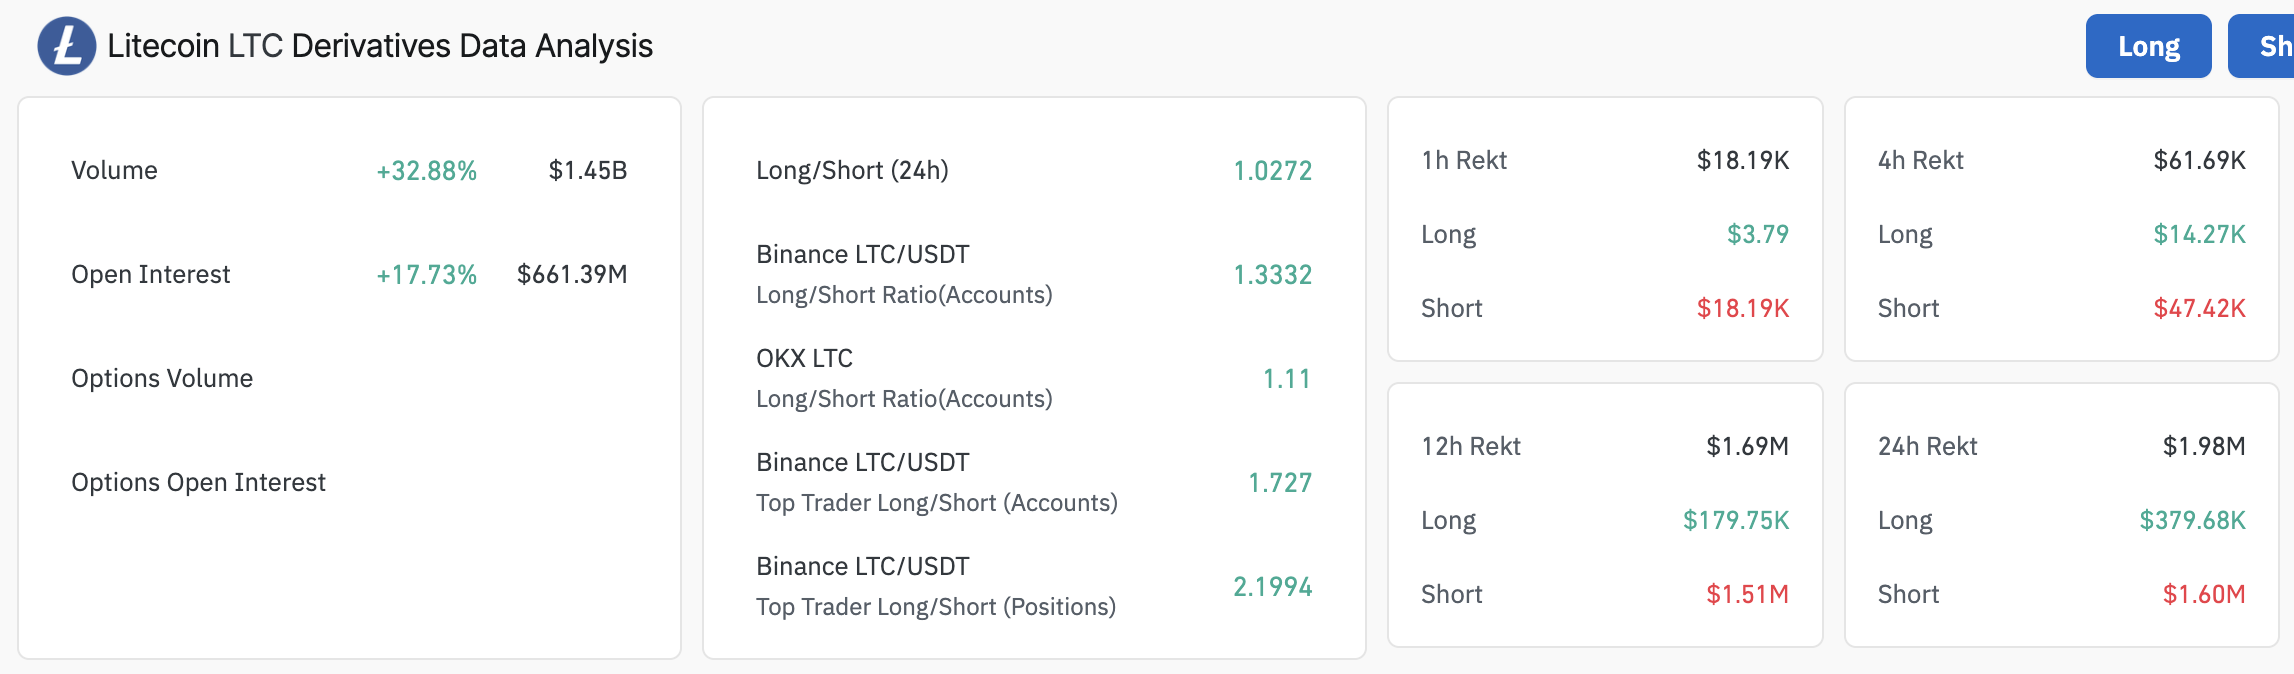Open the OKX LTC Long/Short Ratio row
The width and height of the screenshot is (2294, 674).
coord(904,379)
